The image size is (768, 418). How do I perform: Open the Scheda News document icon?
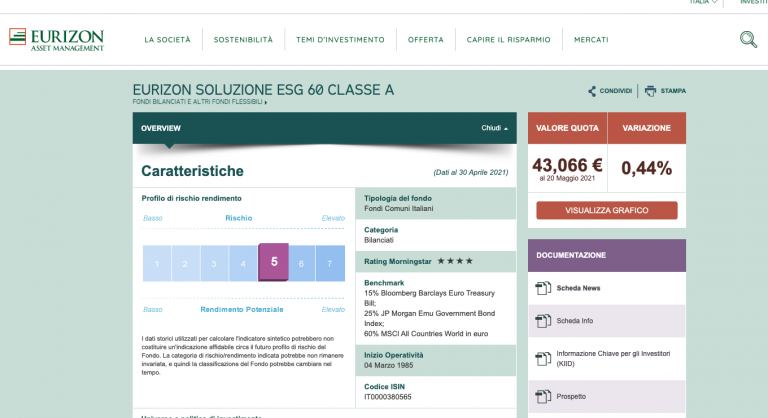tap(543, 288)
